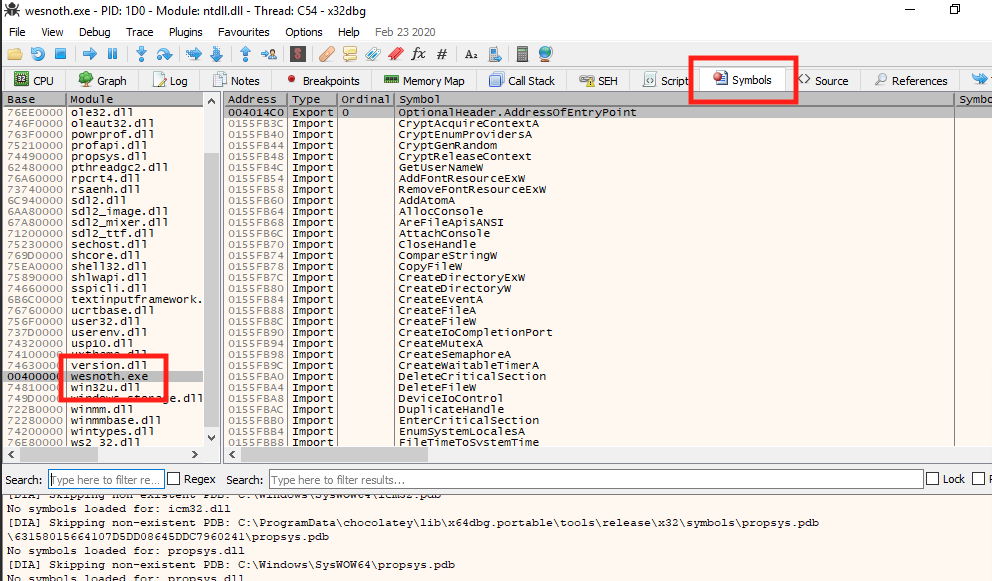
Task: Click the globe Check for updates icon
Action: 545,54
